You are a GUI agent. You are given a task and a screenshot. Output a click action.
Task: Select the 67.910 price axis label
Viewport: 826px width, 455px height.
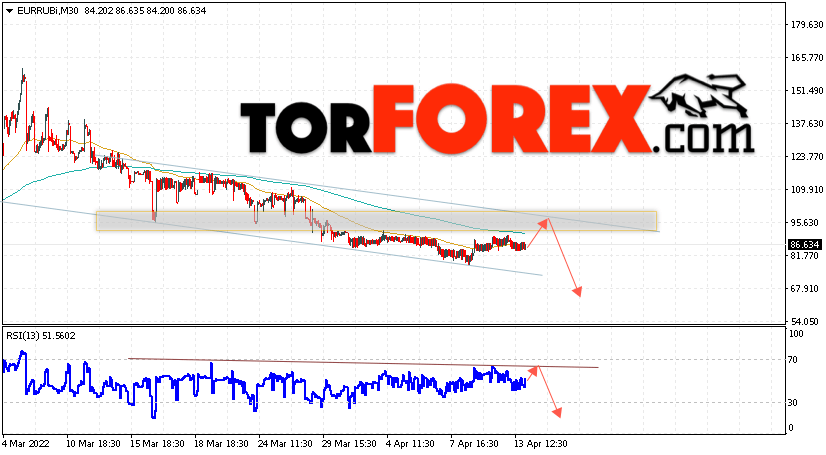(807, 289)
